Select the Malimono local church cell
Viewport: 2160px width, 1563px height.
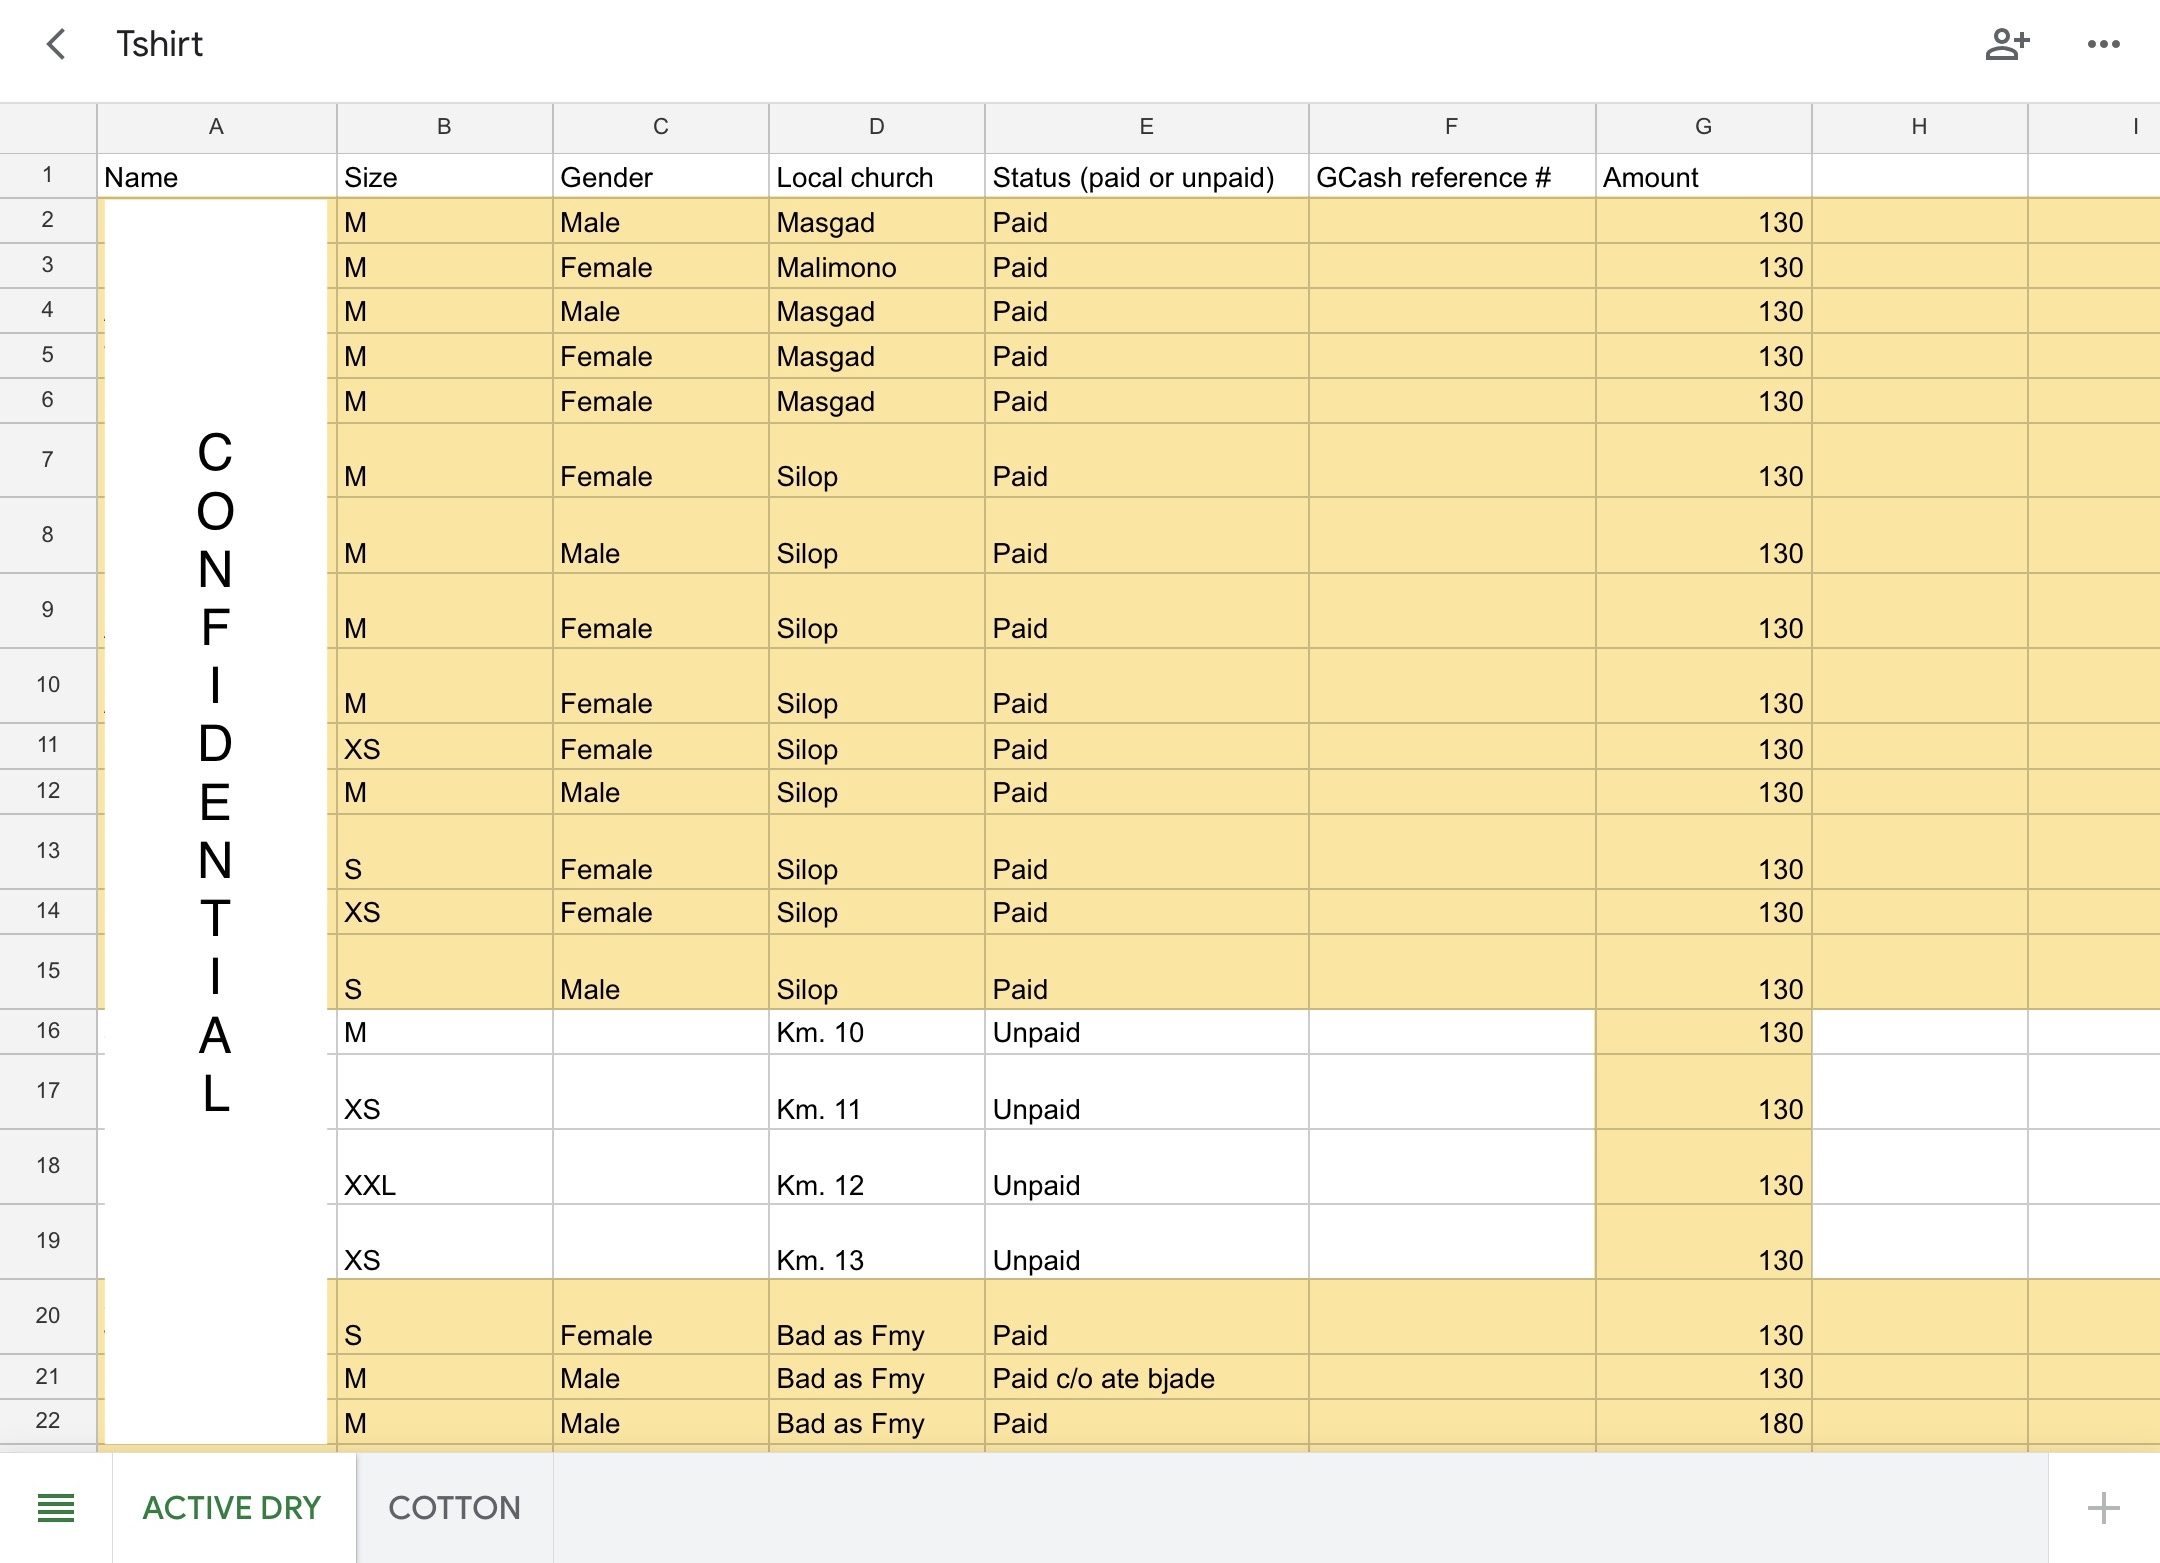tap(876, 266)
